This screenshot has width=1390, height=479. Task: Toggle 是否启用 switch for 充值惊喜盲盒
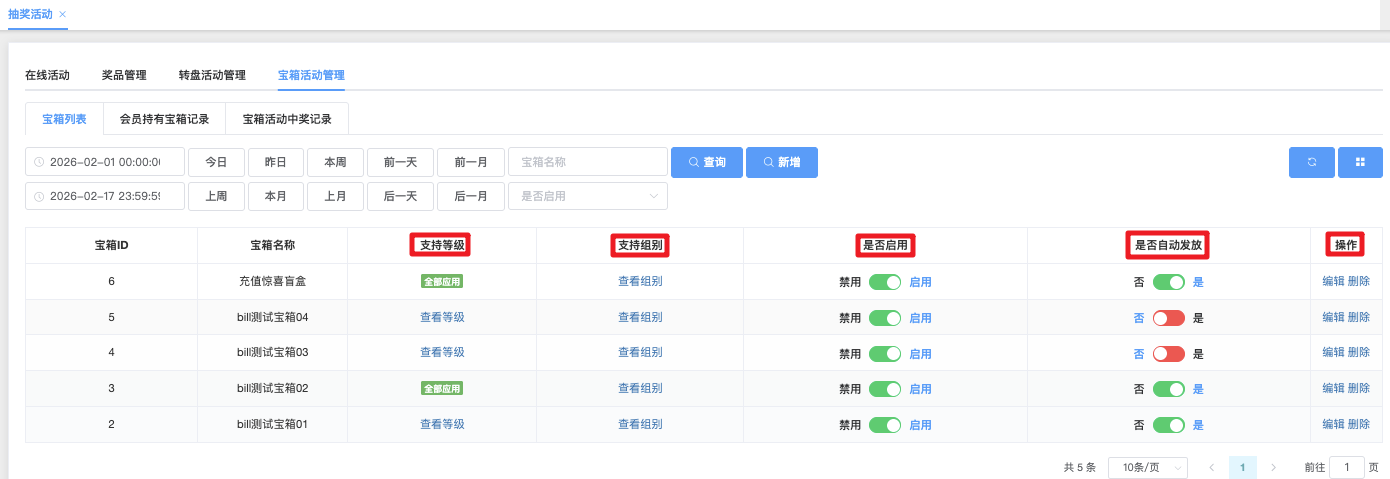pos(885,282)
